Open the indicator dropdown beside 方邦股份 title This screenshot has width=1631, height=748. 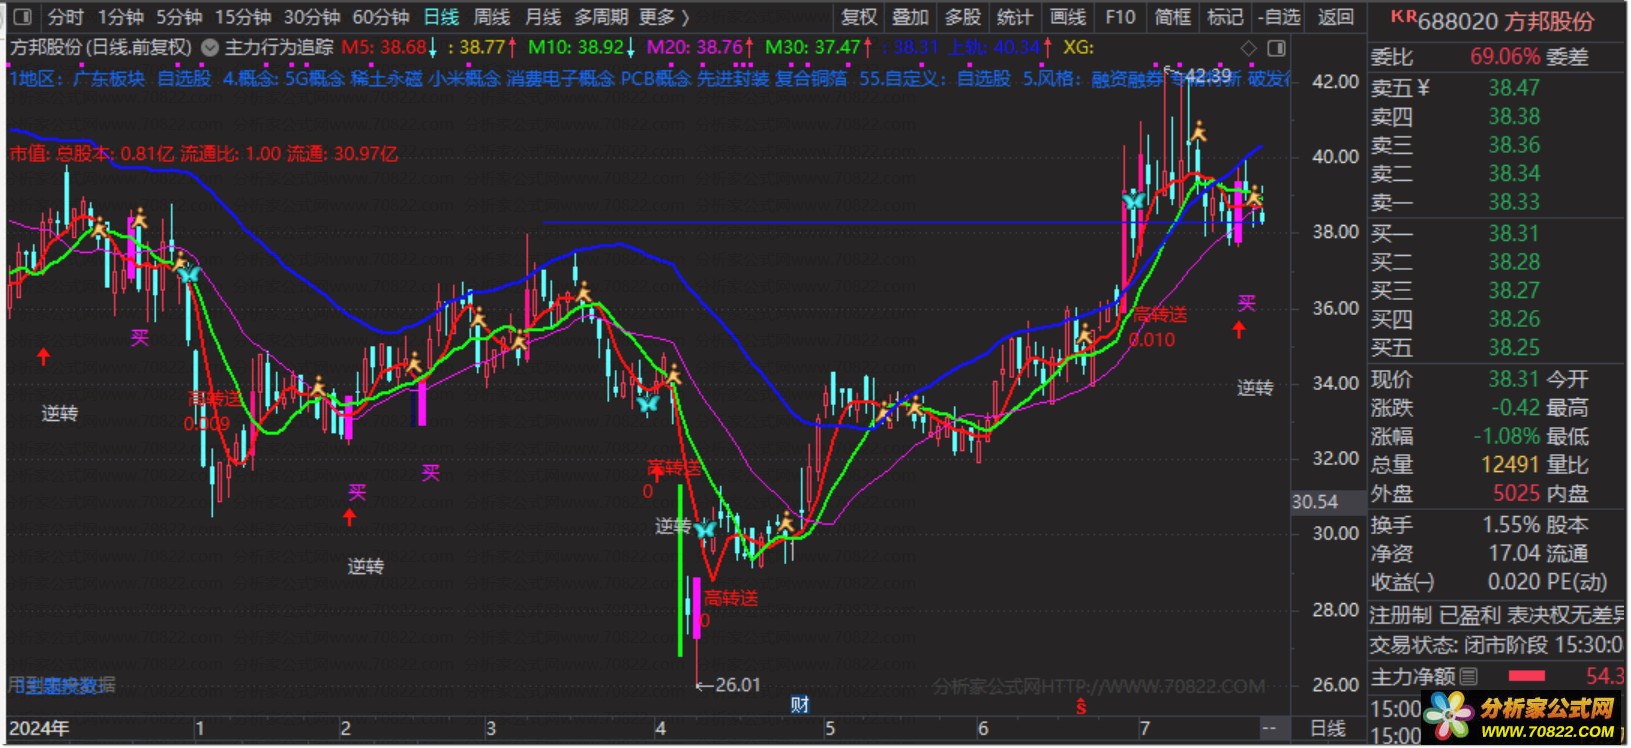coord(209,47)
